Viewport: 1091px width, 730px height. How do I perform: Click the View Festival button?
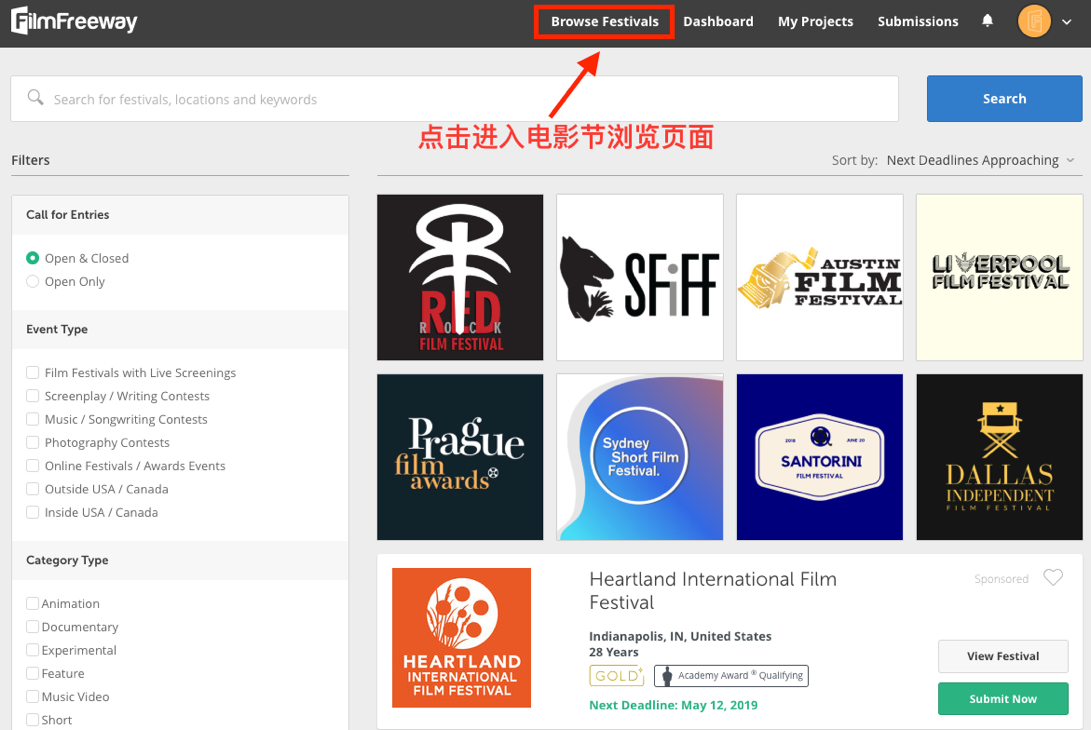pyautogui.click(x=1003, y=656)
